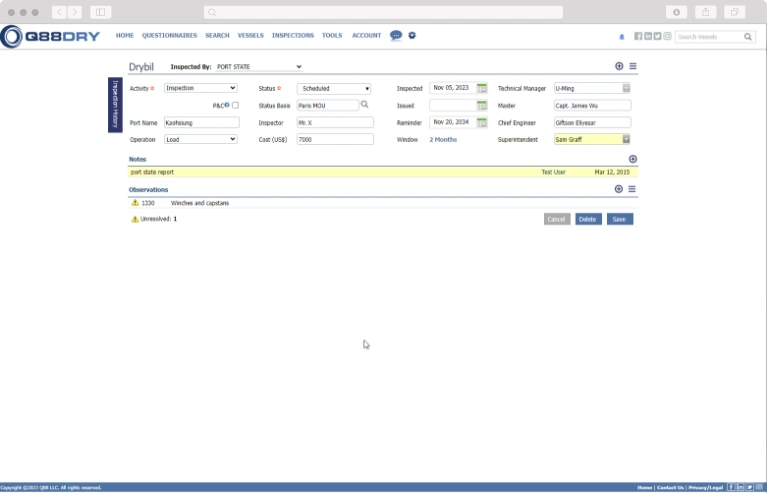Image resolution: width=767 pixels, height=493 pixels.
Task: Click the Status Basis input field
Action: tap(328, 105)
